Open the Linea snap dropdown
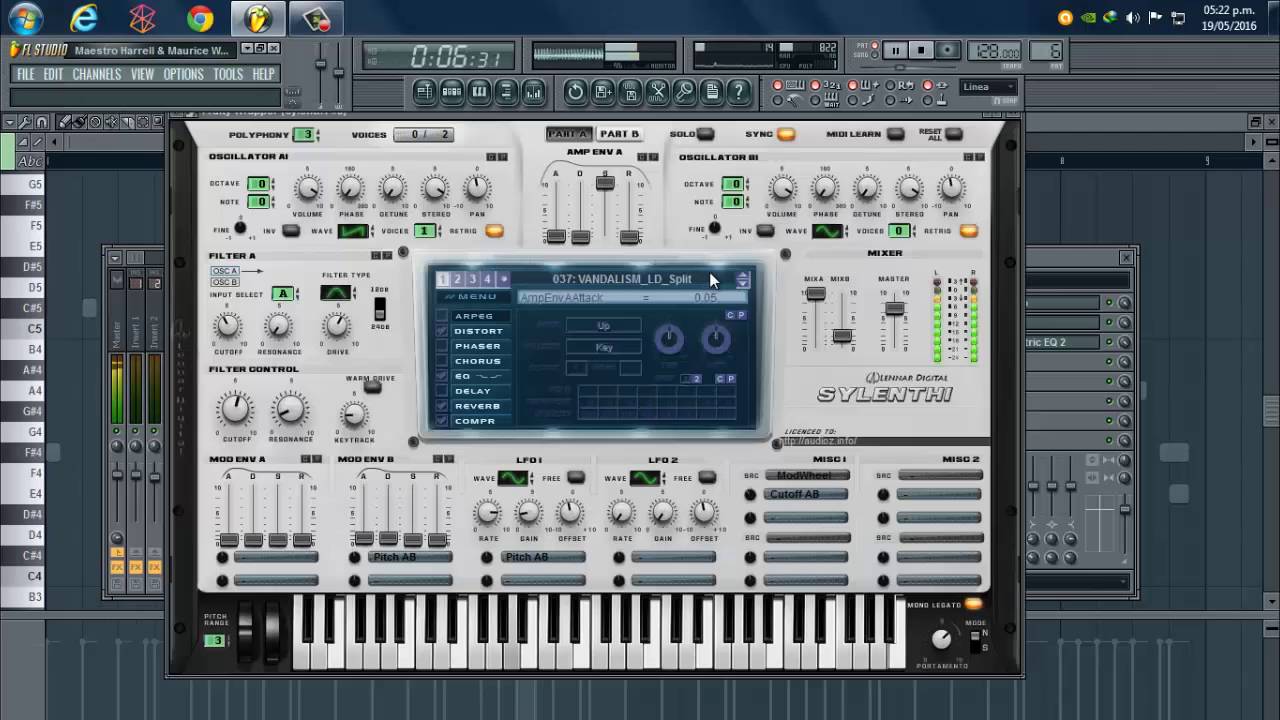Image resolution: width=1280 pixels, height=720 pixels. [988, 87]
